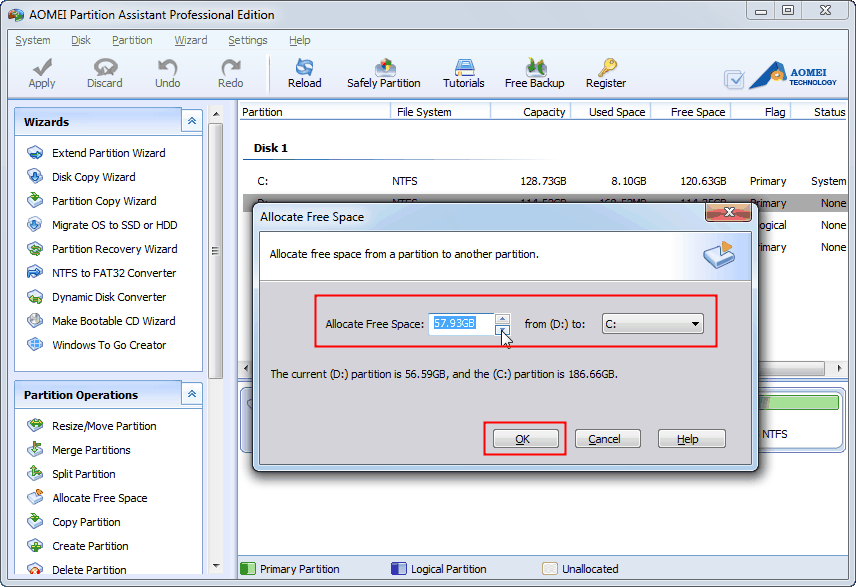Open the Settings menu
The height and width of the screenshot is (587, 856).
click(x=248, y=40)
